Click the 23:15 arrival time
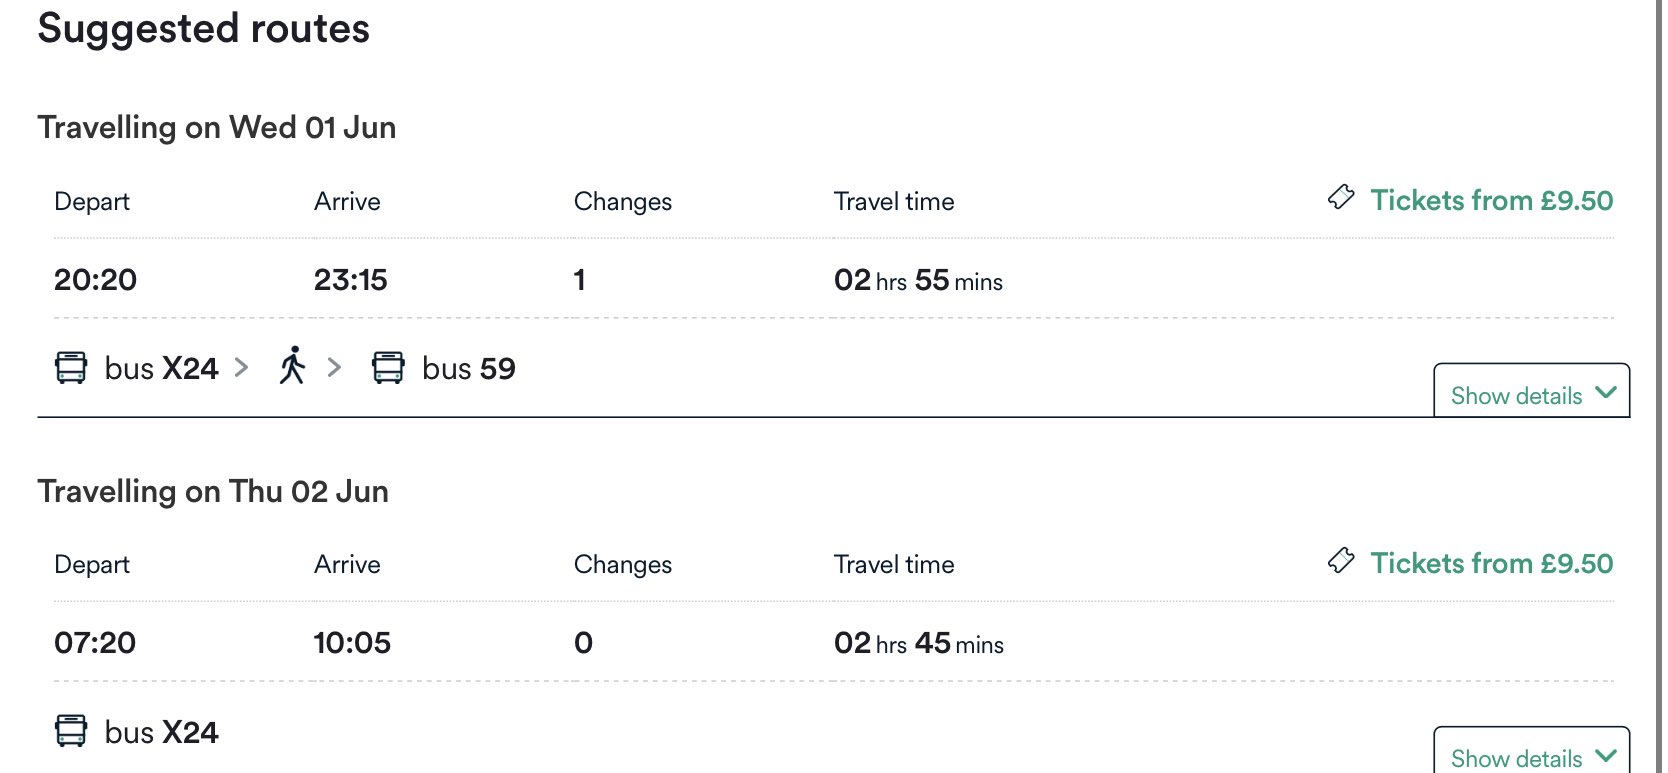The height and width of the screenshot is (773, 1668). click(350, 280)
